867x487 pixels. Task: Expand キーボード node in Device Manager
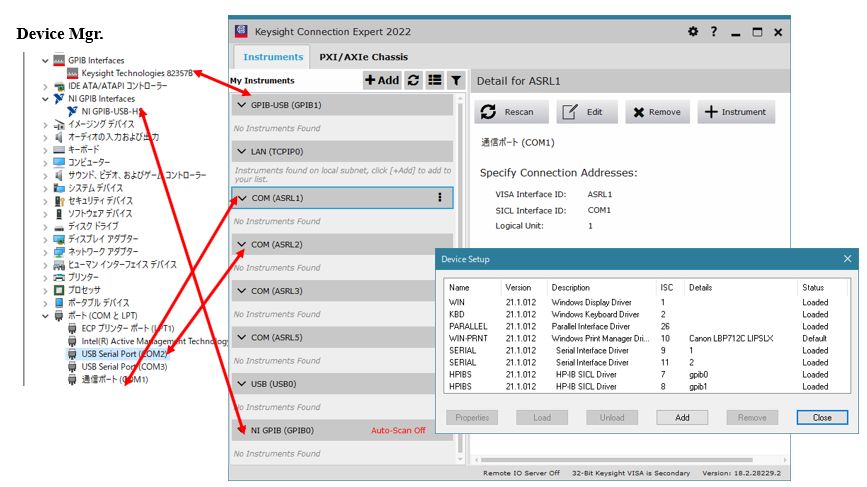click(x=45, y=150)
